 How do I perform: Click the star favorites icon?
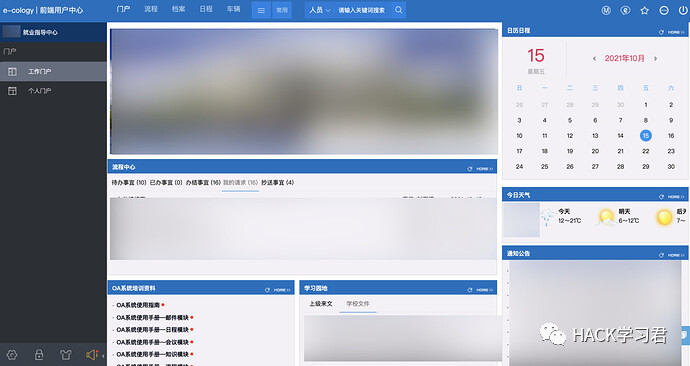pyautogui.click(x=644, y=10)
